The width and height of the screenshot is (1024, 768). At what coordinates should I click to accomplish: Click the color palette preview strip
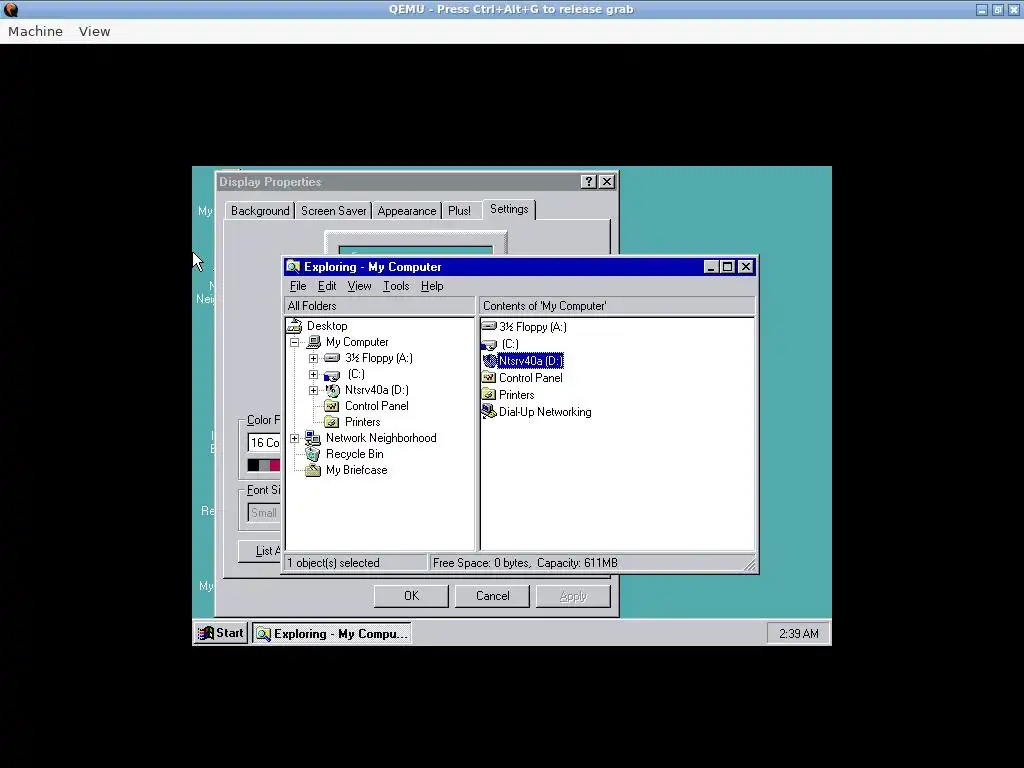[x=264, y=465]
